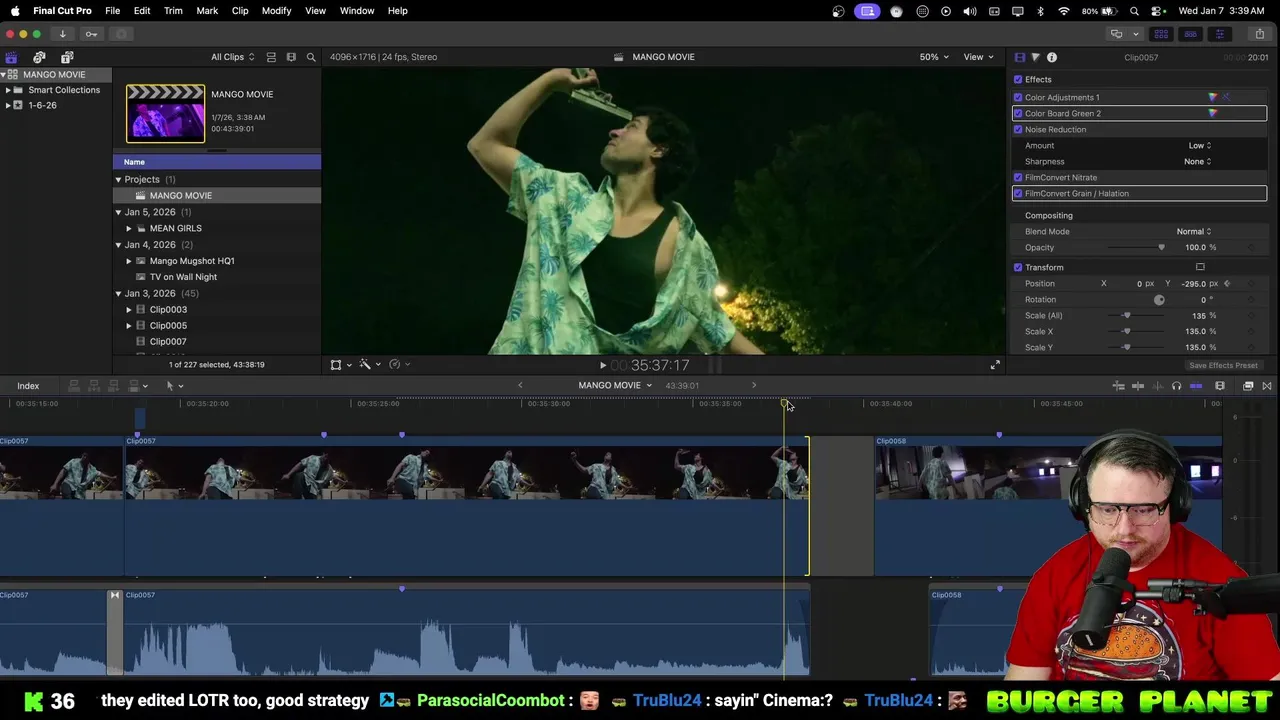Image resolution: width=1280 pixels, height=720 pixels.
Task: Open viewer zoom 50% dropdown
Action: [935, 57]
